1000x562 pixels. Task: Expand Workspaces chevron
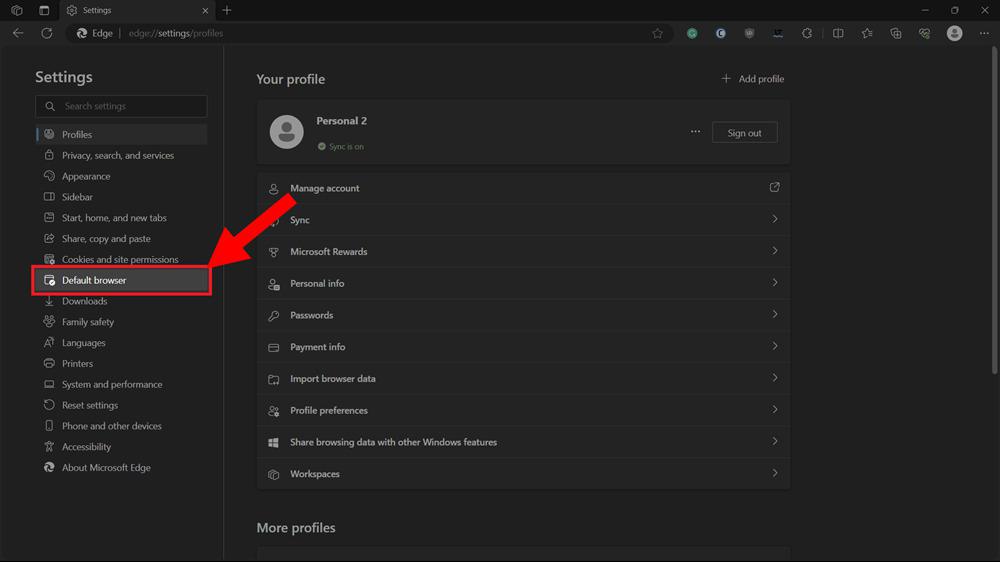(x=775, y=473)
